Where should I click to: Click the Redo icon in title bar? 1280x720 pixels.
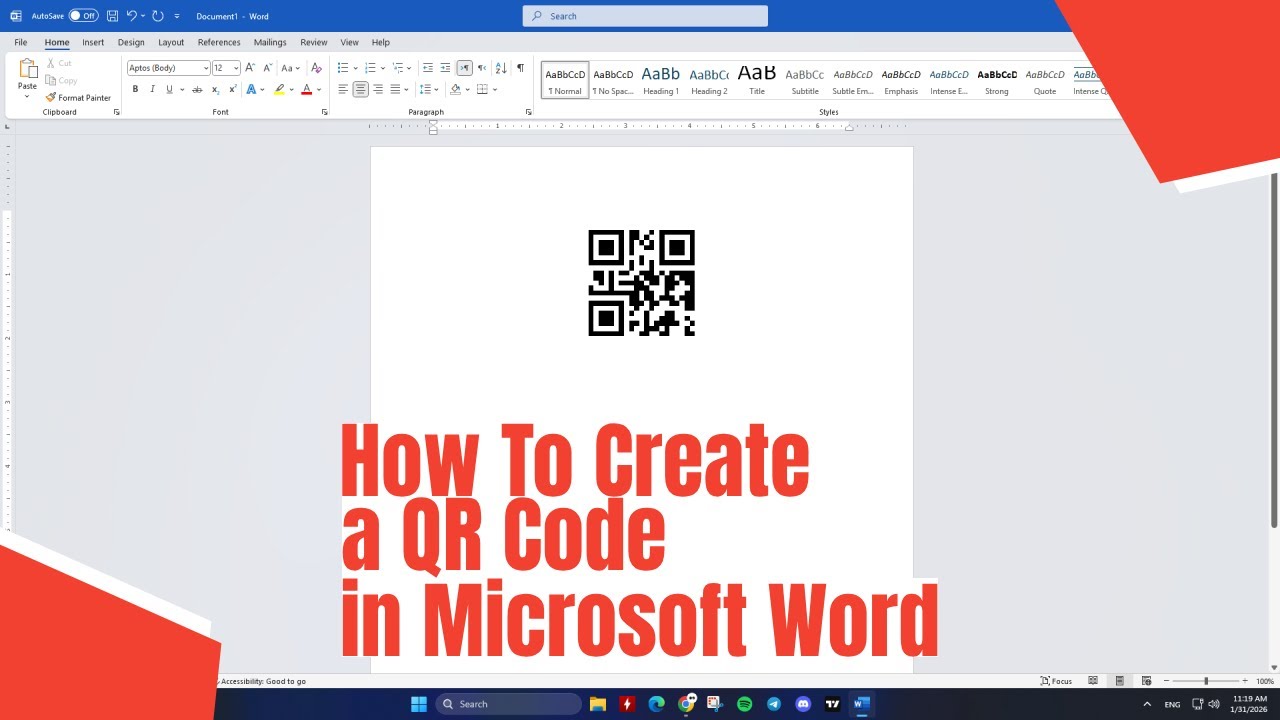click(158, 16)
